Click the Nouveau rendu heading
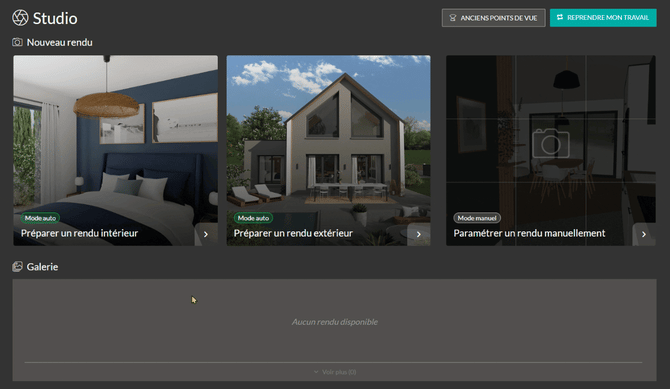 coord(59,42)
